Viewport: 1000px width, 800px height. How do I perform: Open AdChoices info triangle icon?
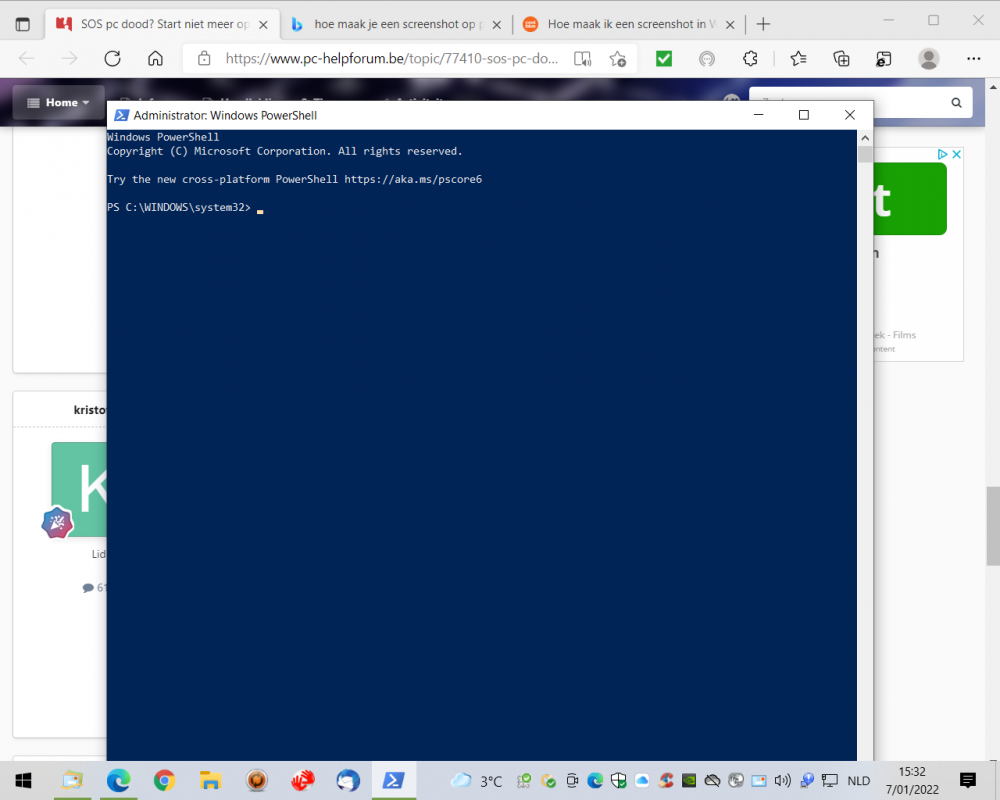943,154
